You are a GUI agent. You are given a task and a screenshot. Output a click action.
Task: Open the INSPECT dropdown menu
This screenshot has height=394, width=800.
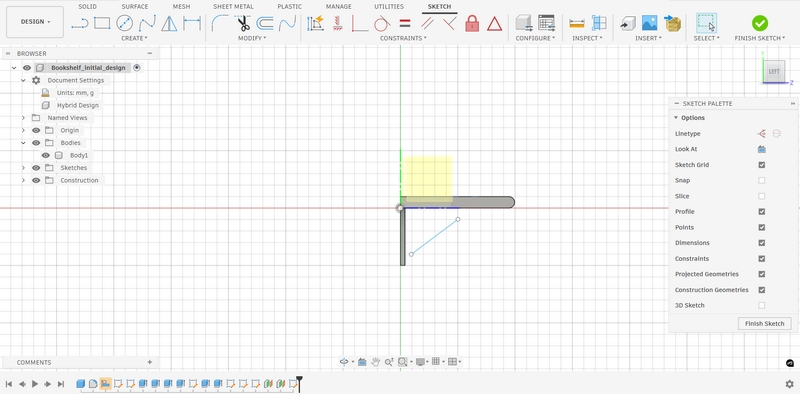pyautogui.click(x=587, y=38)
